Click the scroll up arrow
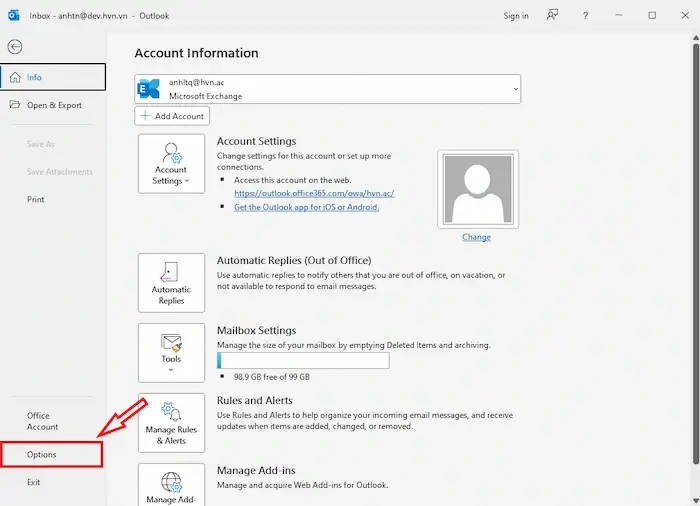The image size is (700, 506). pyautogui.click(x=696, y=38)
